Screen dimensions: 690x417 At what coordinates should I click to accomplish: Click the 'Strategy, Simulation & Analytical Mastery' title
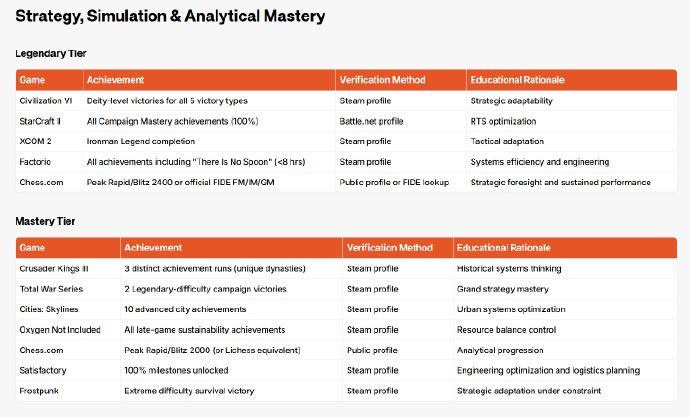[x=170, y=16]
